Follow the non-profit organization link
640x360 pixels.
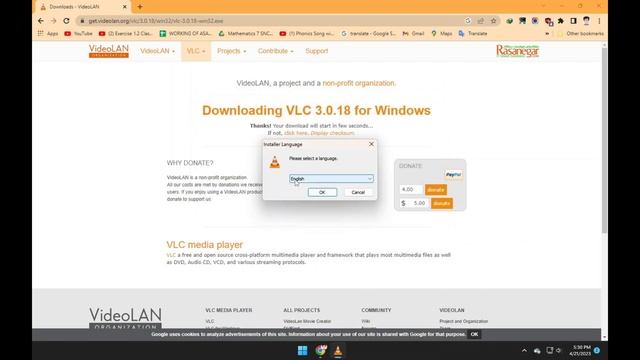(358, 83)
